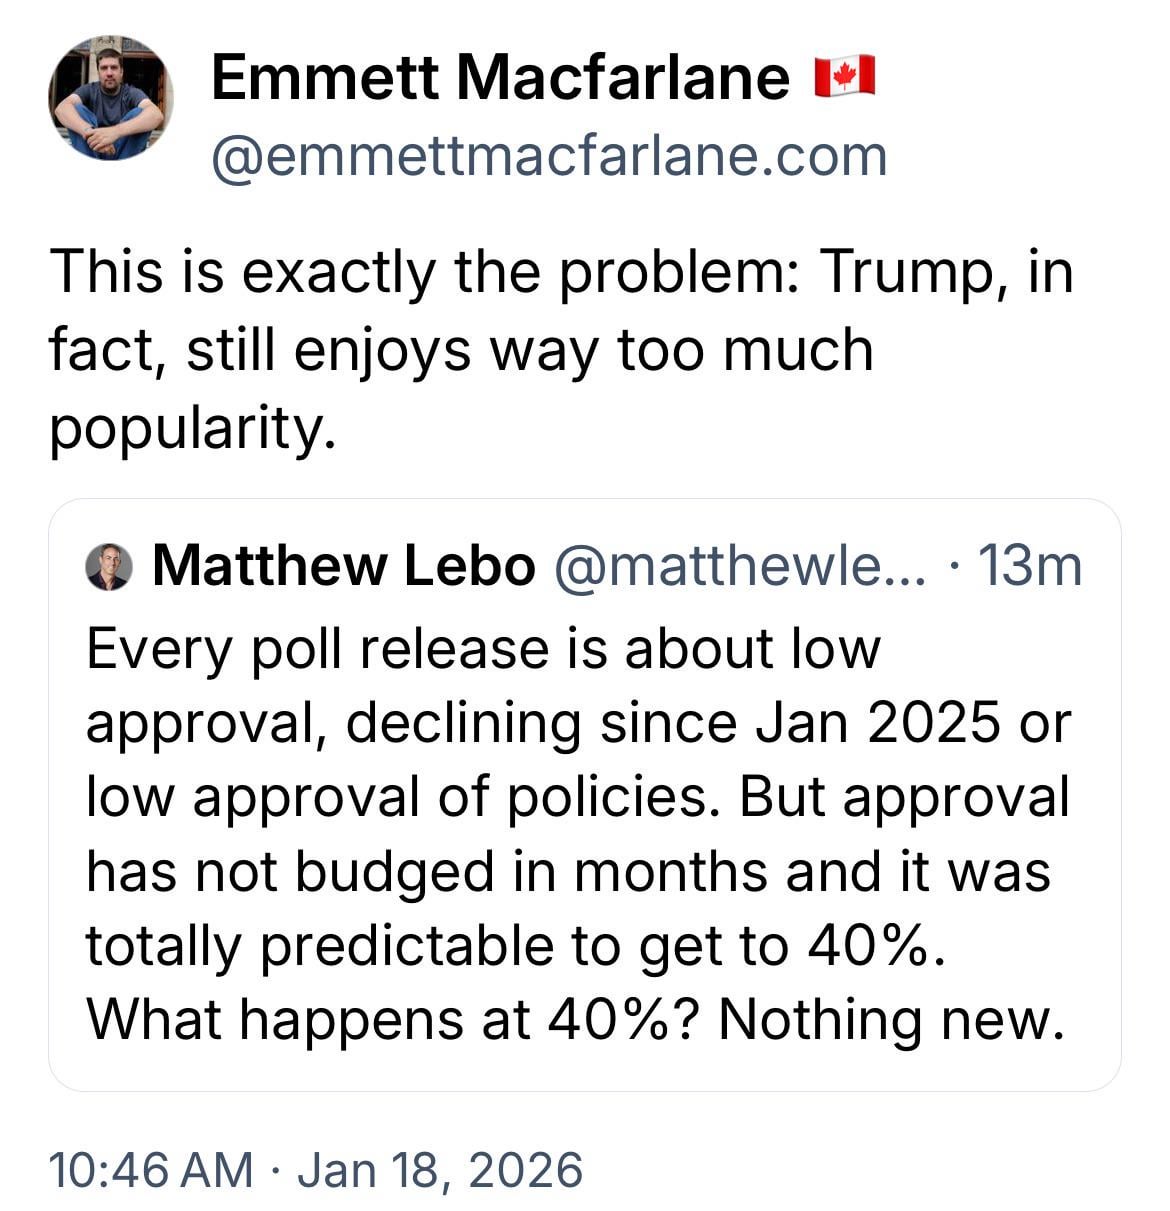Screen dimensions: 1170x1211
Task: Open the Emmett Macfarlane display name
Action: [500, 77]
